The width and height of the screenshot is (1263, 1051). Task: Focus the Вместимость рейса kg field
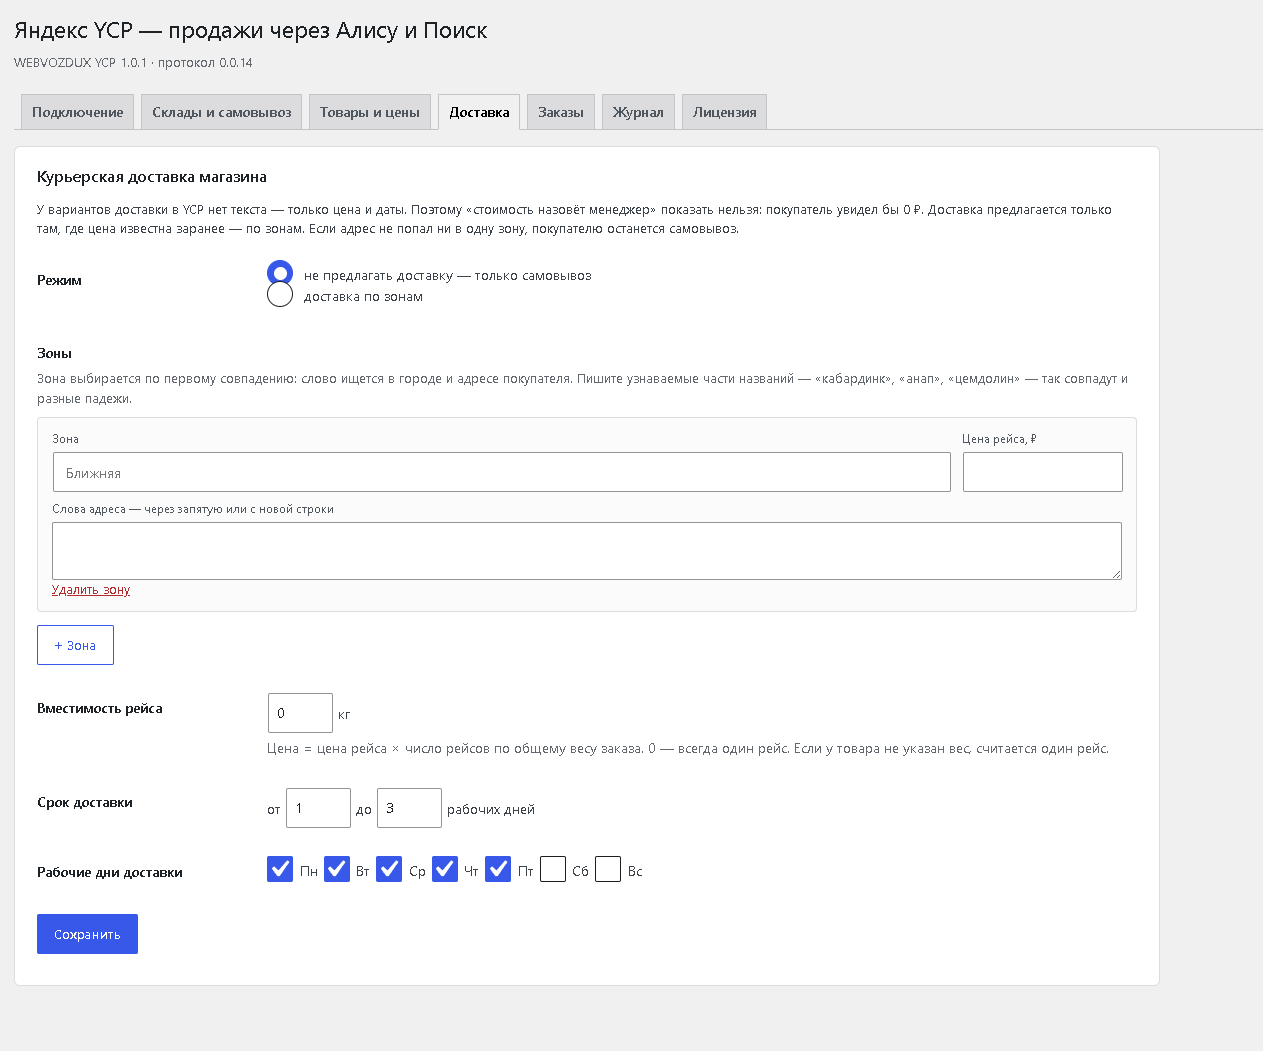point(300,713)
